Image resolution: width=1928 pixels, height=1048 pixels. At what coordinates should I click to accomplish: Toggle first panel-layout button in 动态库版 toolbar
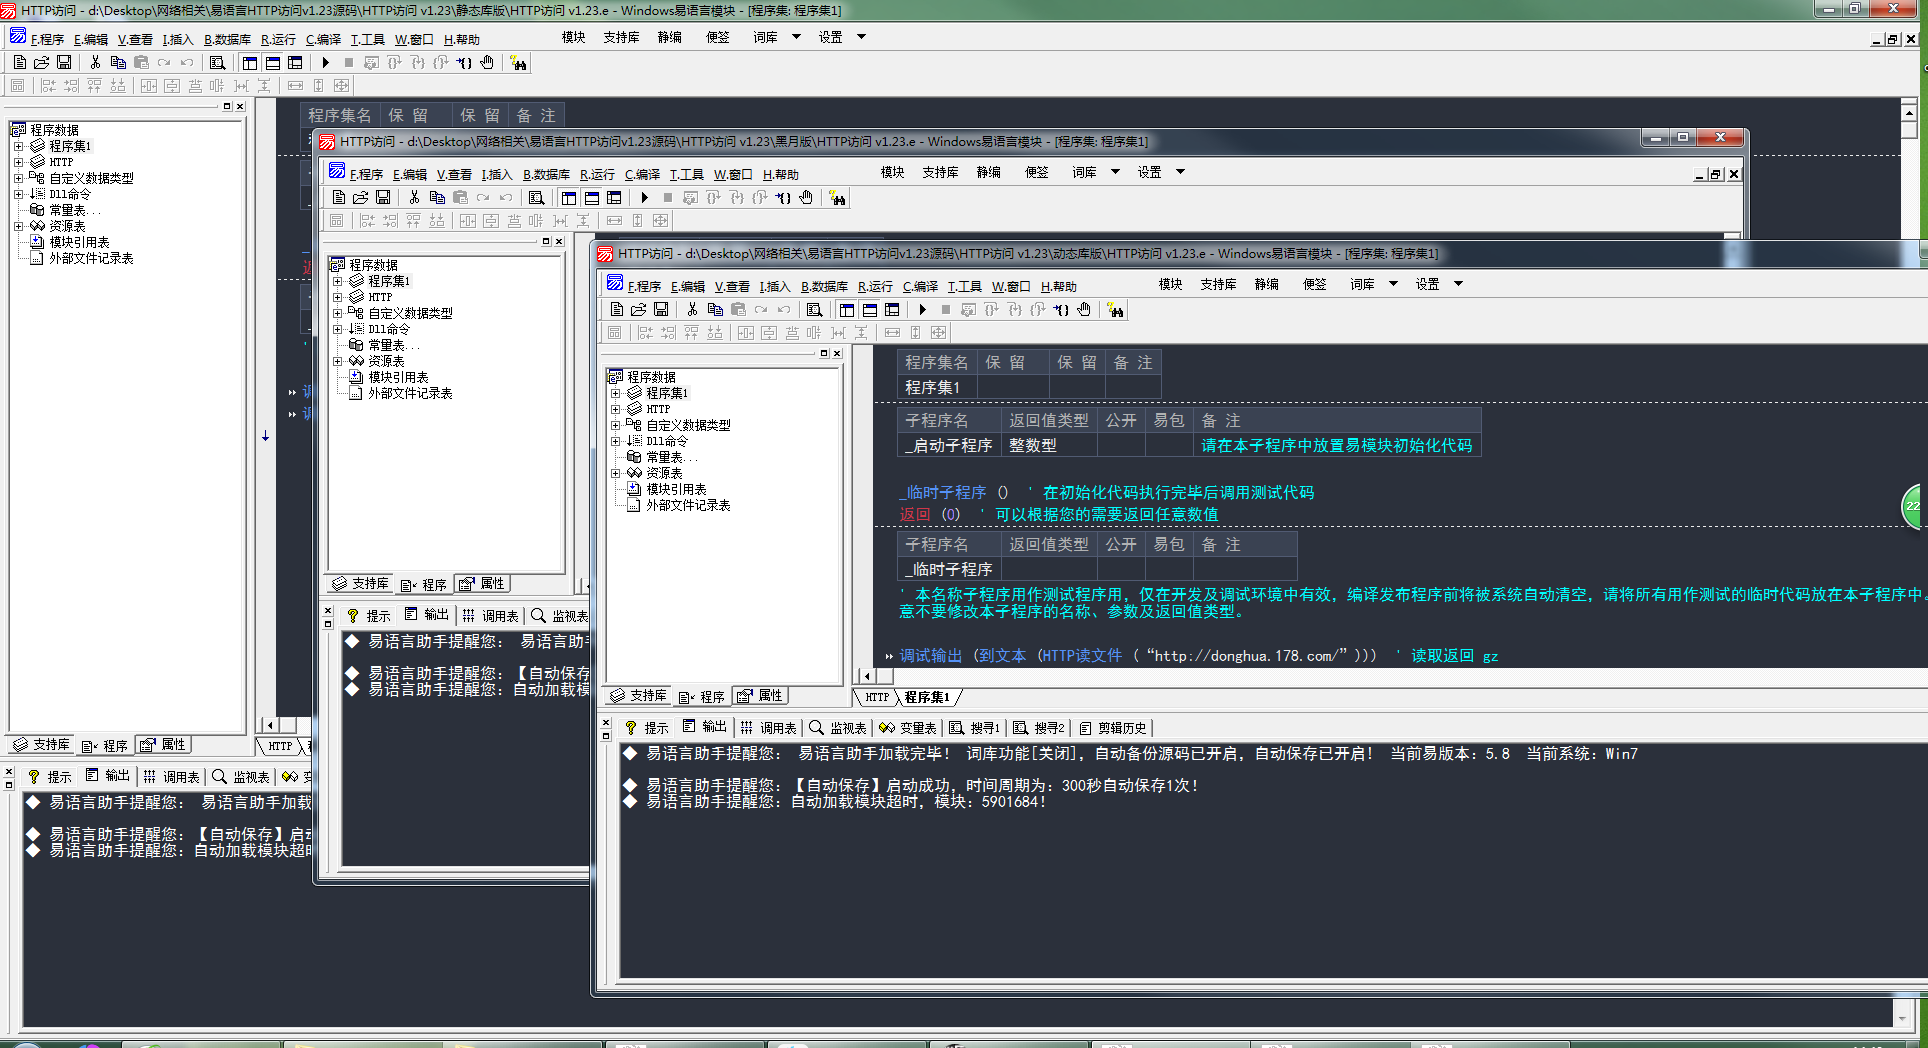tap(847, 310)
